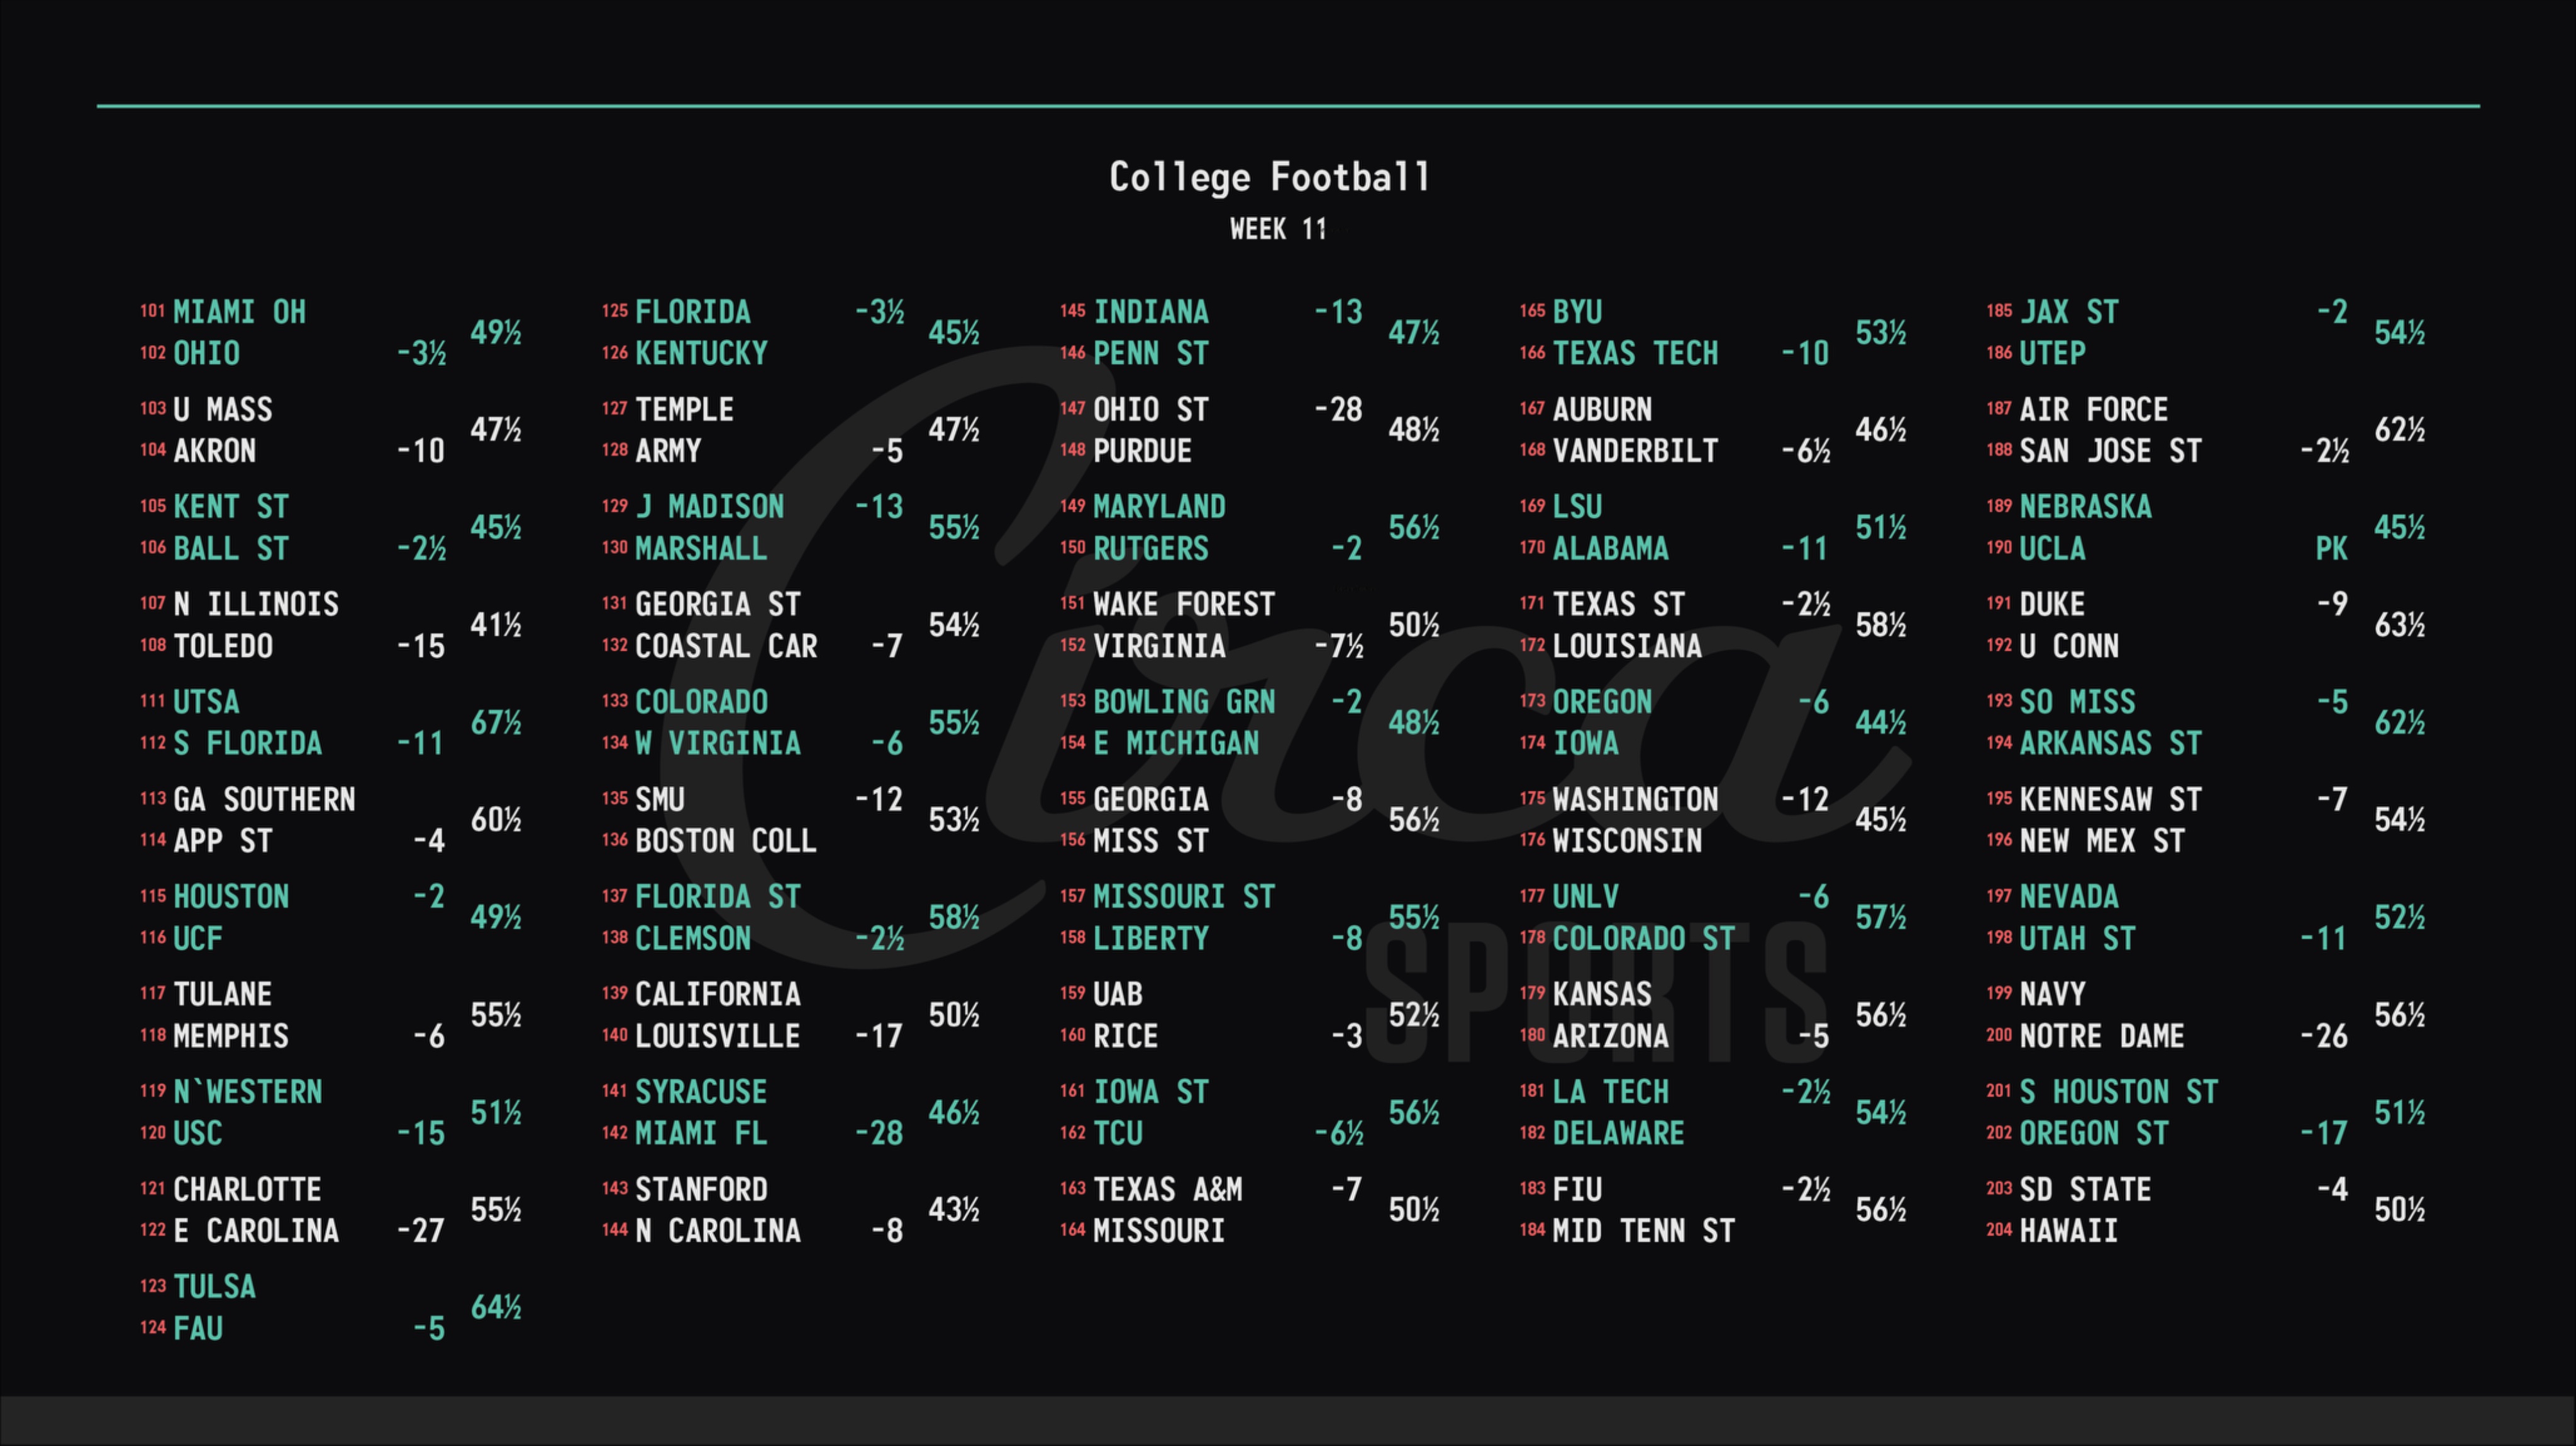Select the TULSA team name
Screen dimensions: 2576x1446
[x=214, y=1287]
